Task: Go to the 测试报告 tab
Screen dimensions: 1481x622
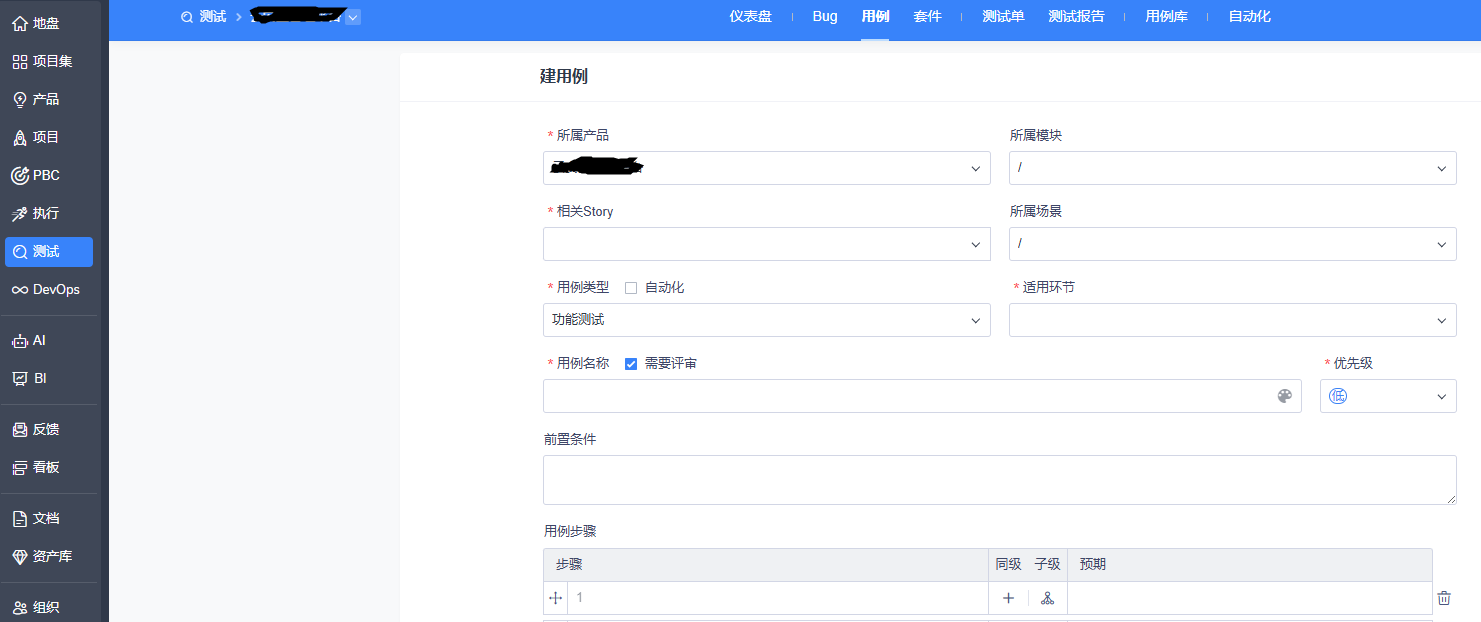Action: tap(1076, 17)
